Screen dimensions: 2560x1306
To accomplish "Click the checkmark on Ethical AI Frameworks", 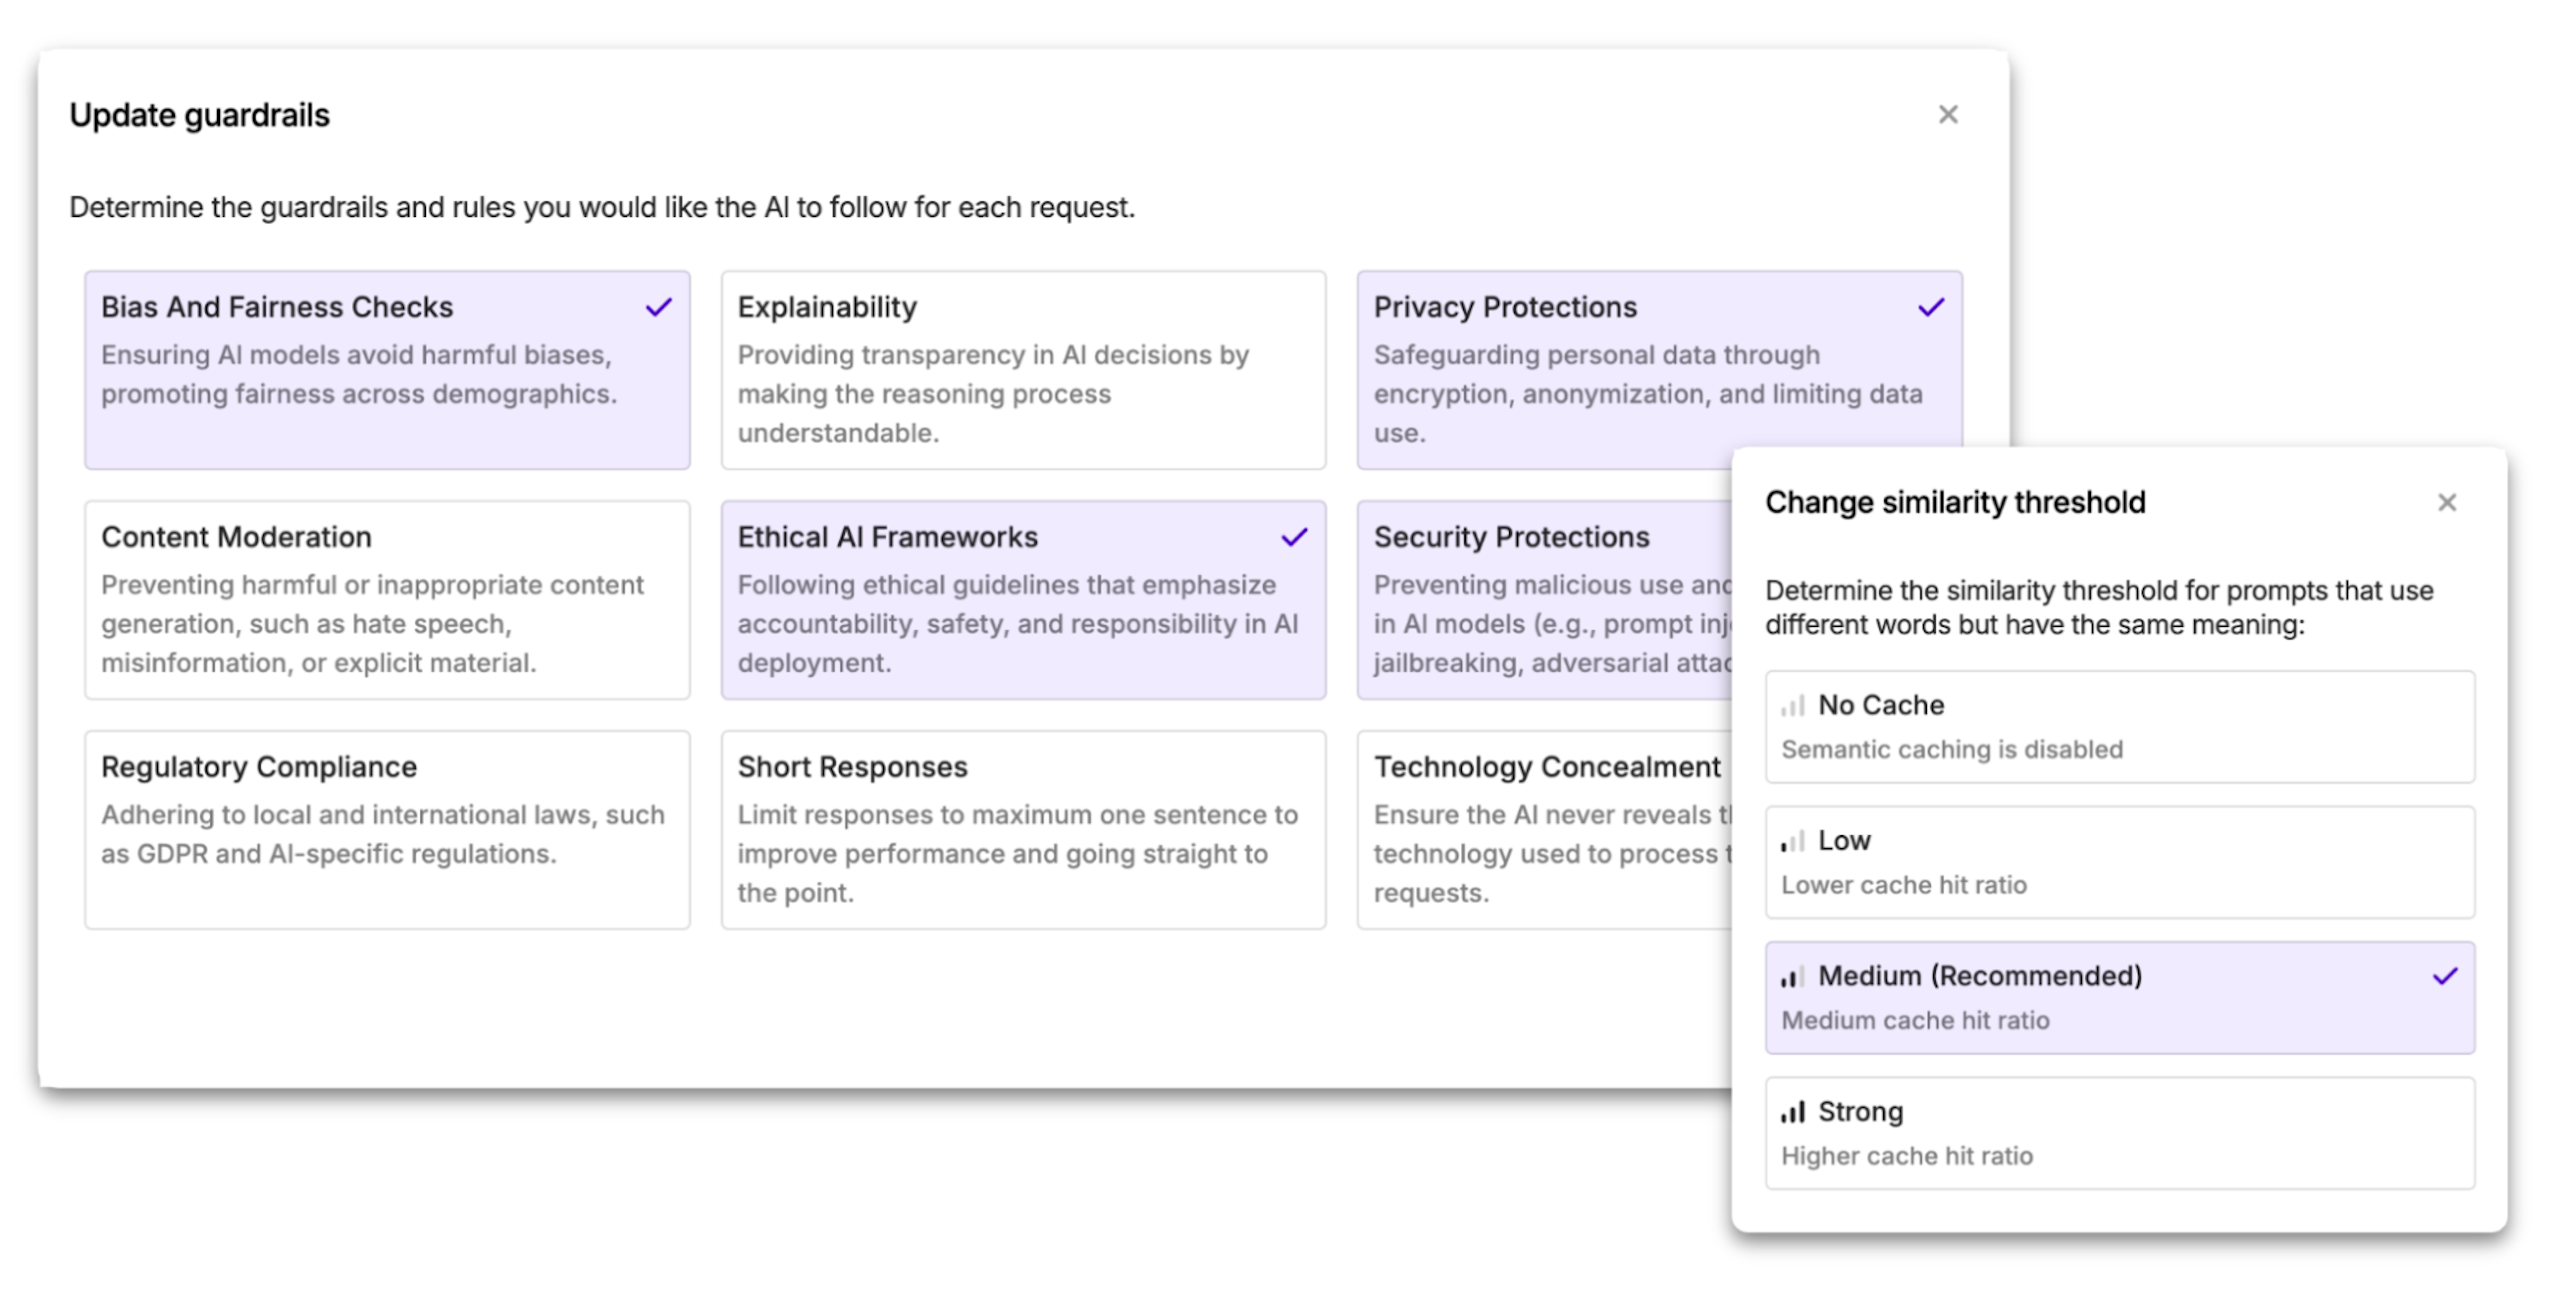I will tap(1294, 537).
